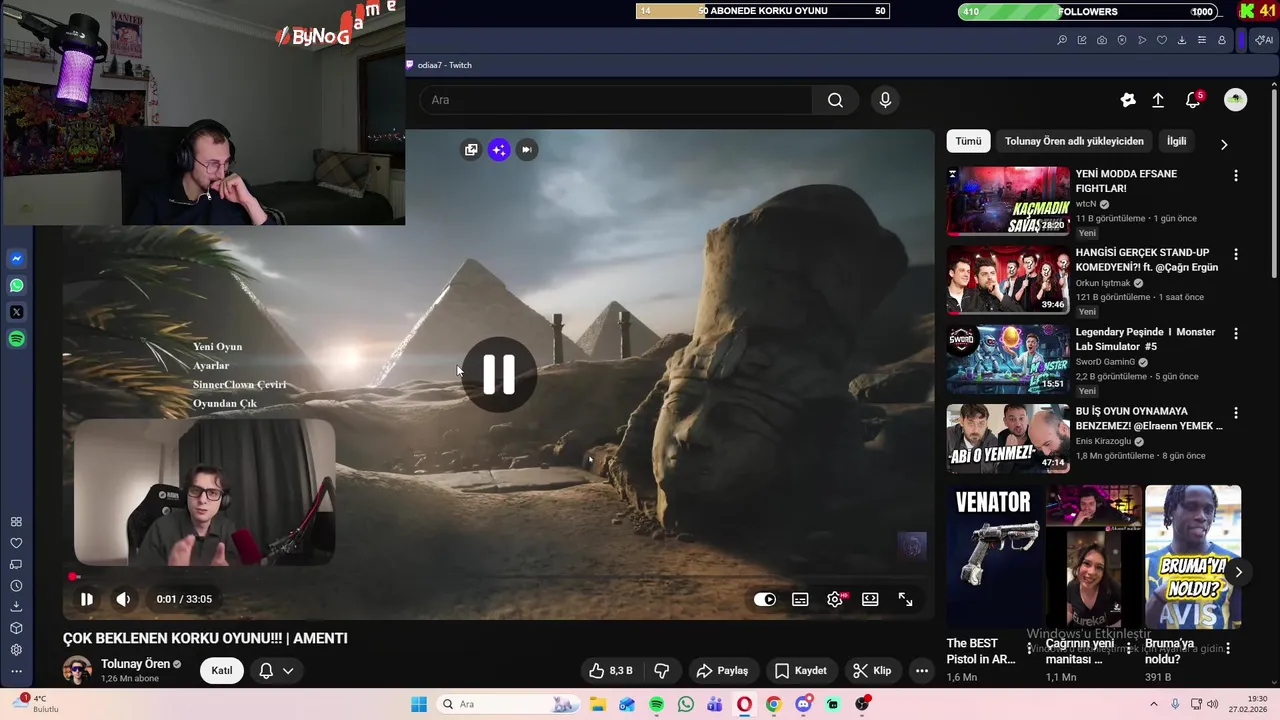
Task: Start voice search with the microphone
Action: 884,100
